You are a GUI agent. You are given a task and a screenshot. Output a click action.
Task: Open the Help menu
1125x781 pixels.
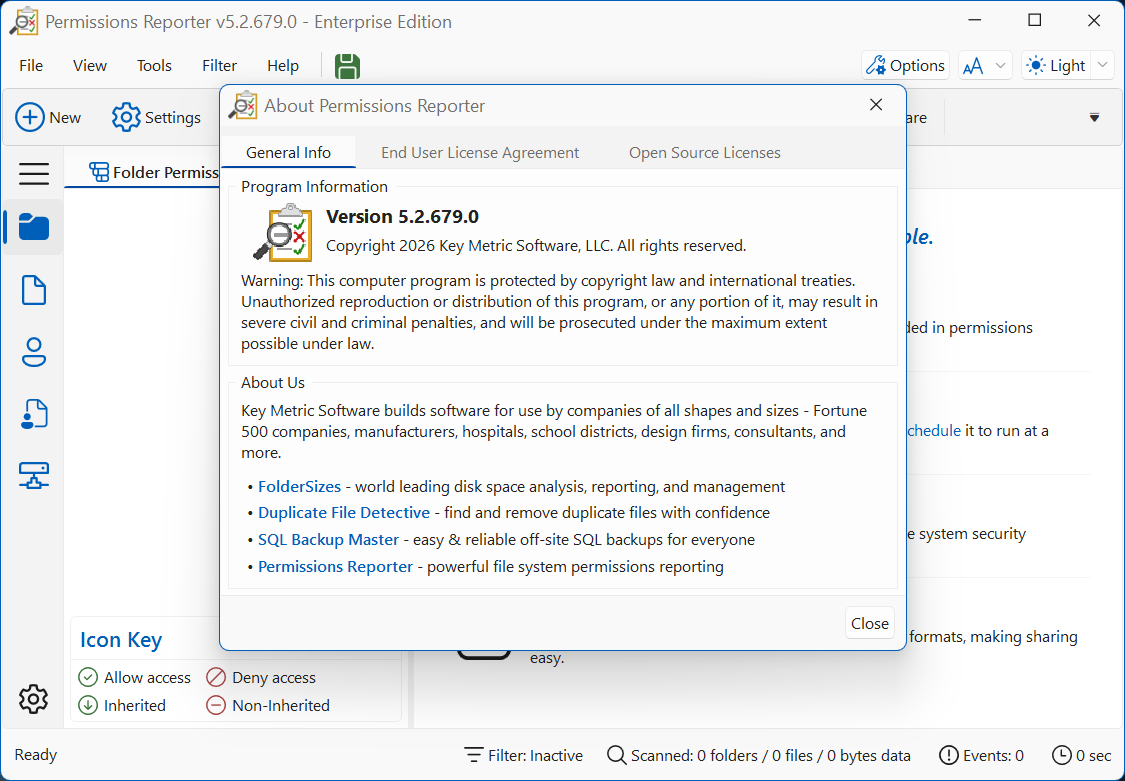click(x=283, y=66)
